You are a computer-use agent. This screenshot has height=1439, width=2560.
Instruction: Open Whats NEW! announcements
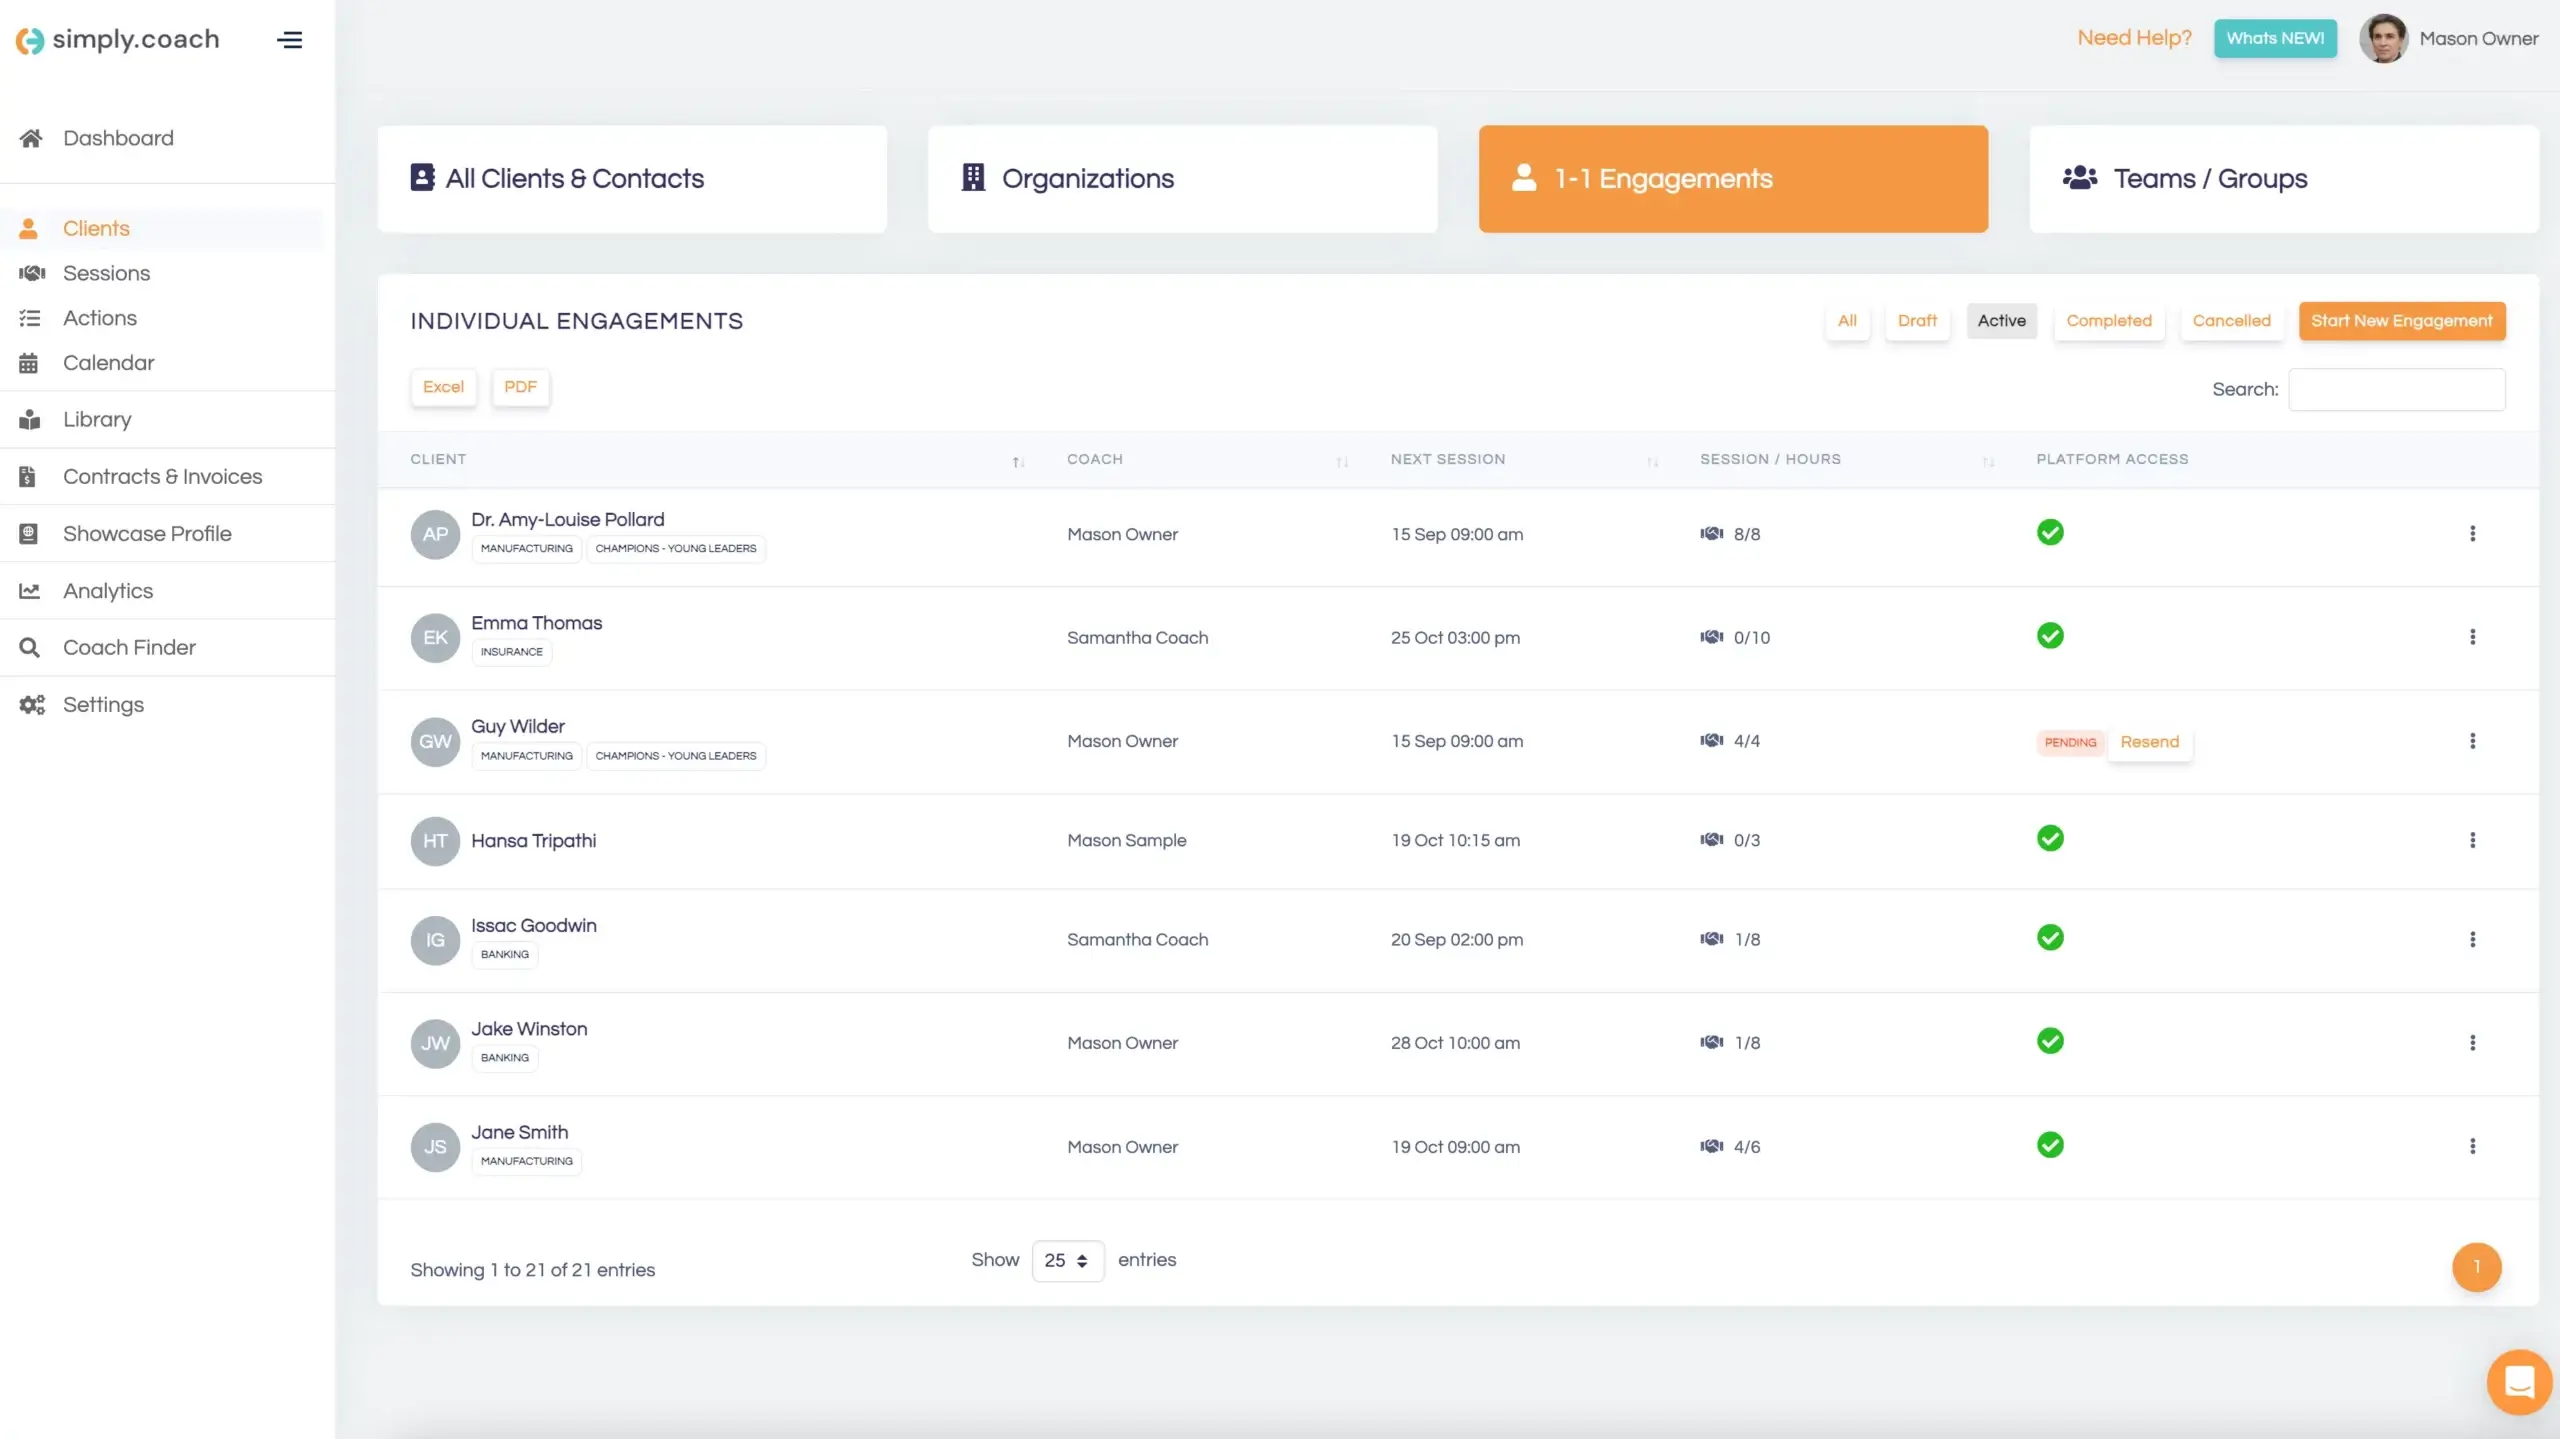2275,38
